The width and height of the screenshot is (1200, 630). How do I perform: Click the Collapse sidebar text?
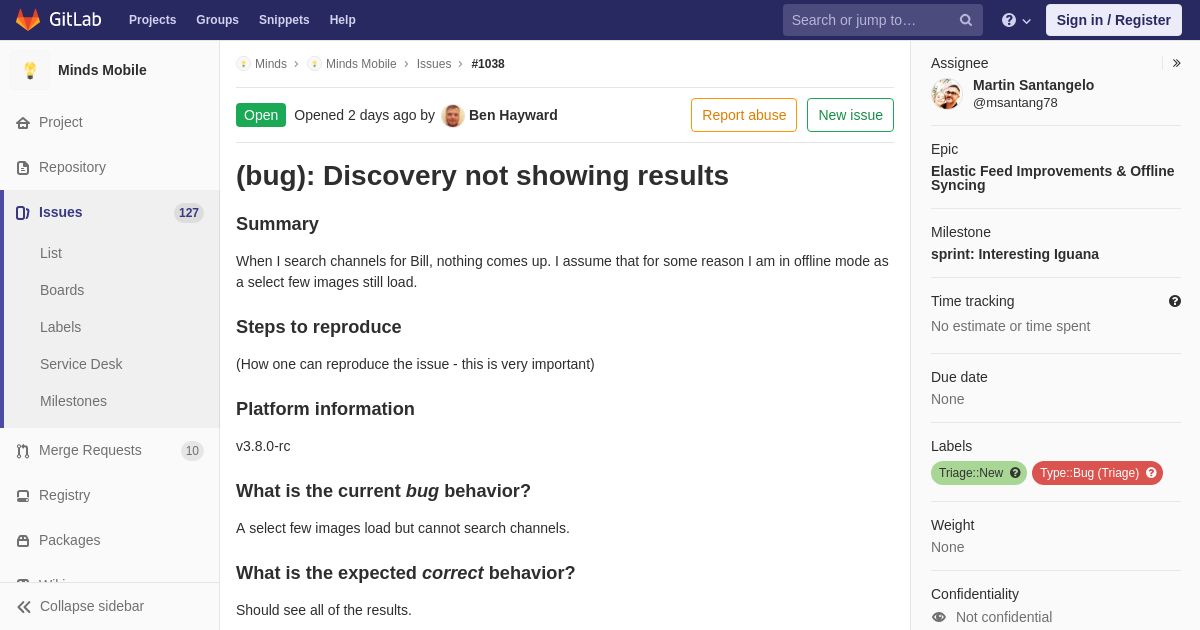(x=92, y=606)
